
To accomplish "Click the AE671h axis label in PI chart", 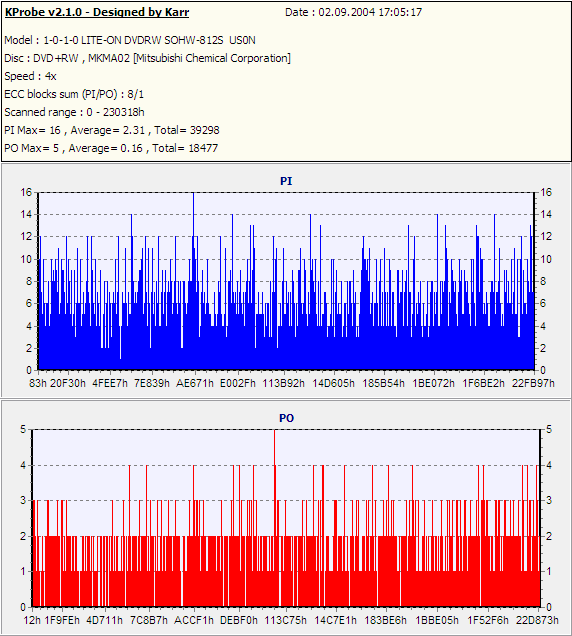I will [x=195, y=383].
